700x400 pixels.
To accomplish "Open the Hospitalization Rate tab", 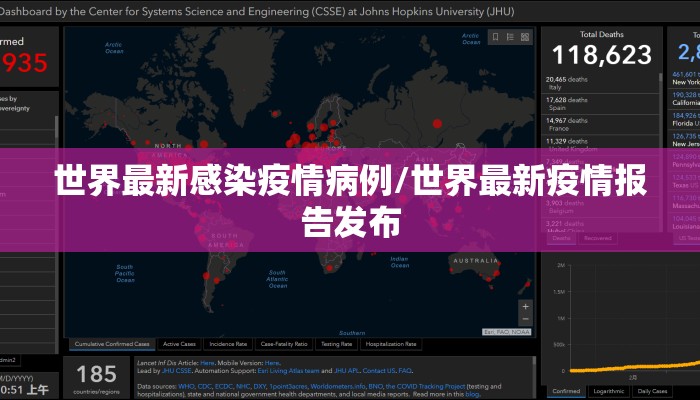I will click(391, 344).
